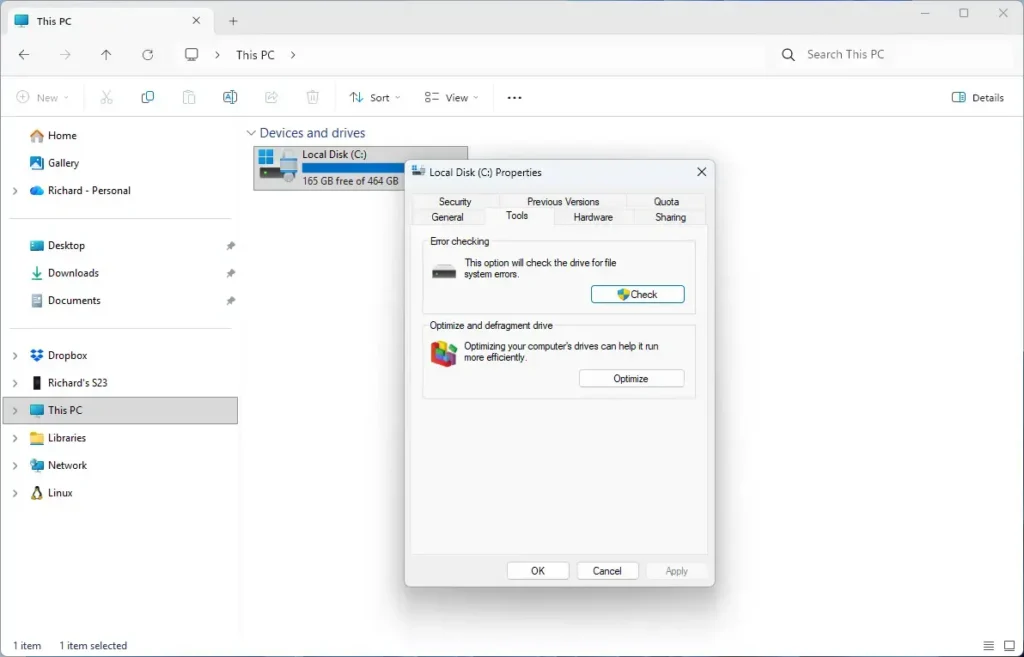The width and height of the screenshot is (1024, 657).
Task: Click the search magnifier icon
Action: [x=788, y=55]
